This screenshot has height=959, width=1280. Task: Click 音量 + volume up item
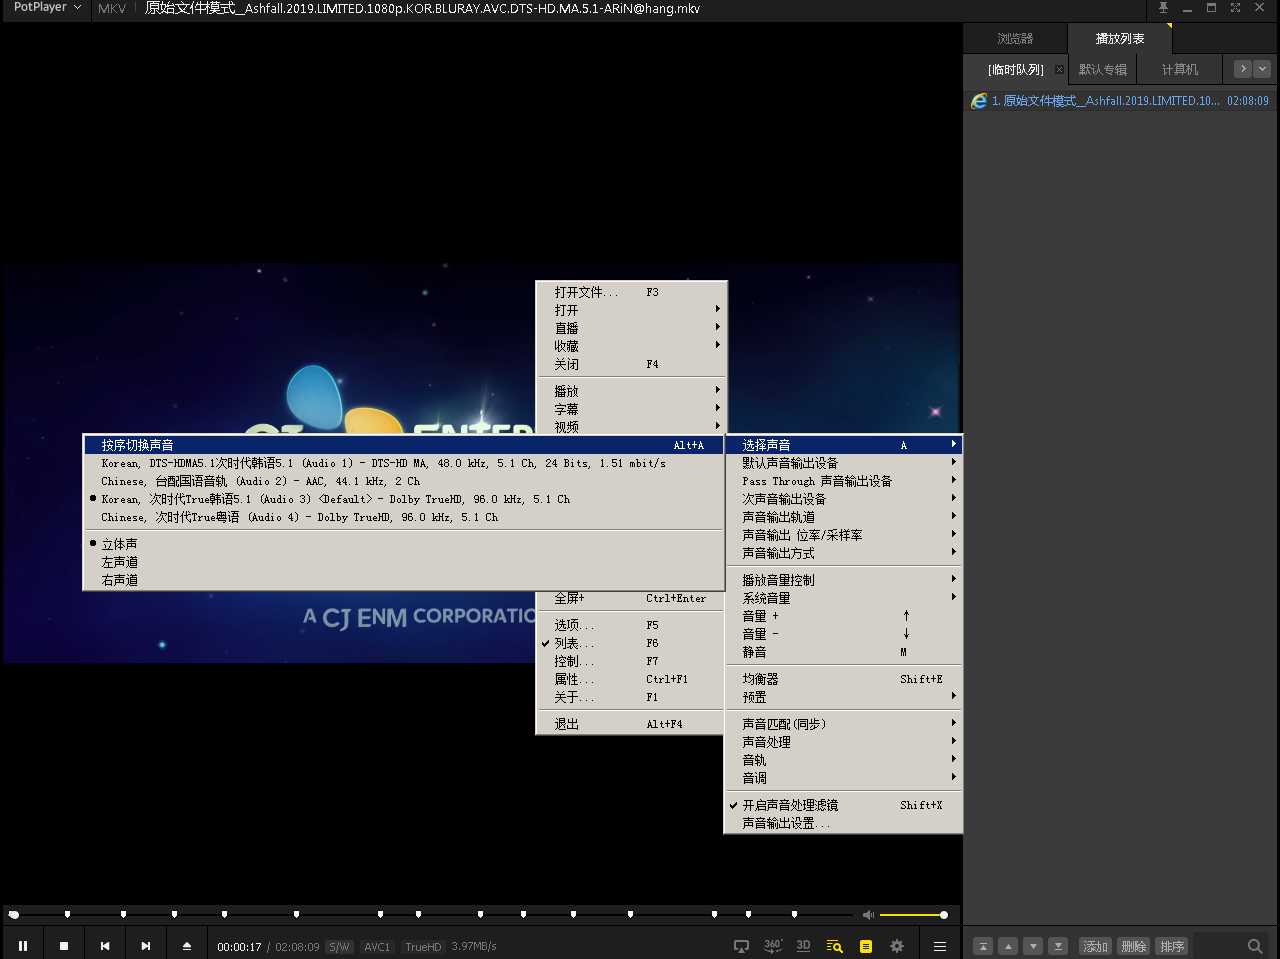pyautogui.click(x=843, y=616)
